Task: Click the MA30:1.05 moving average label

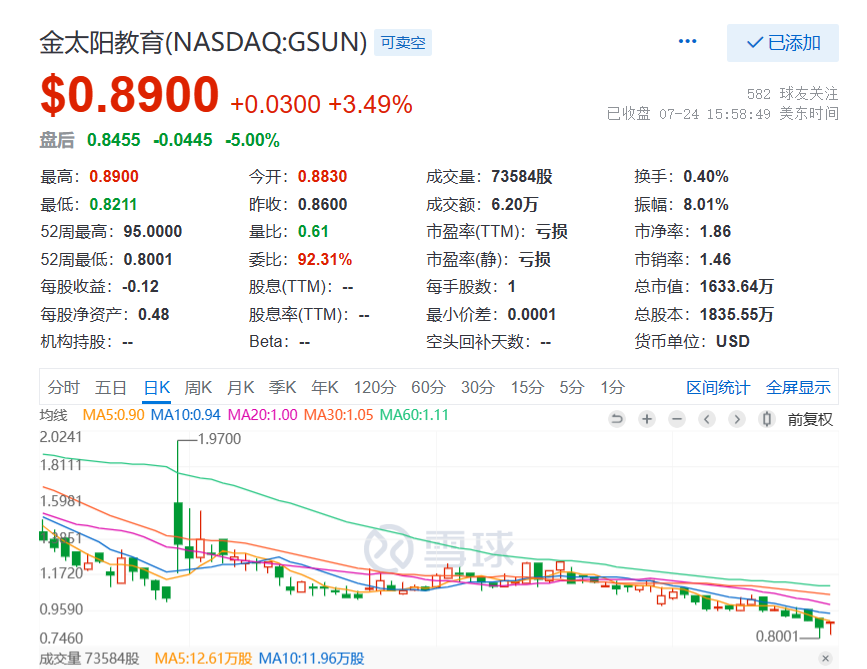Action: pyautogui.click(x=338, y=415)
